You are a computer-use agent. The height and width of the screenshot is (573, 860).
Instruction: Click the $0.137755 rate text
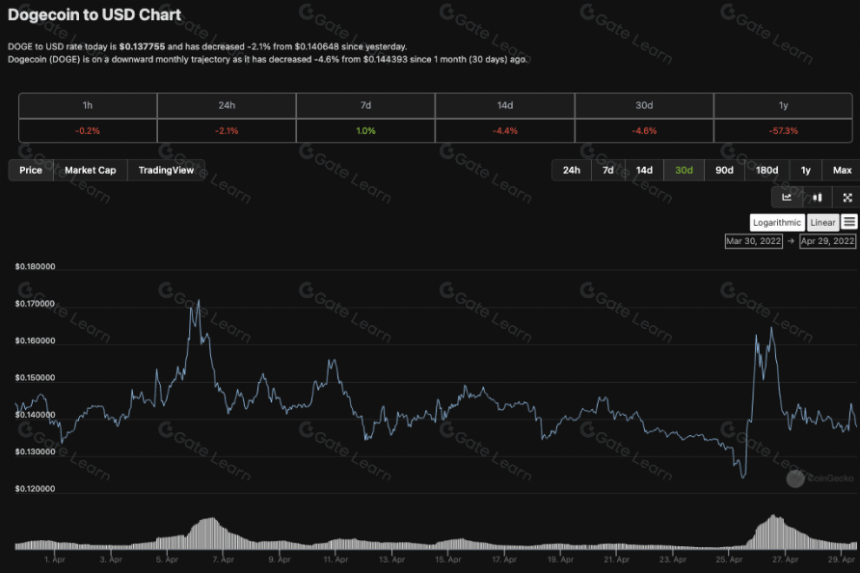point(142,47)
